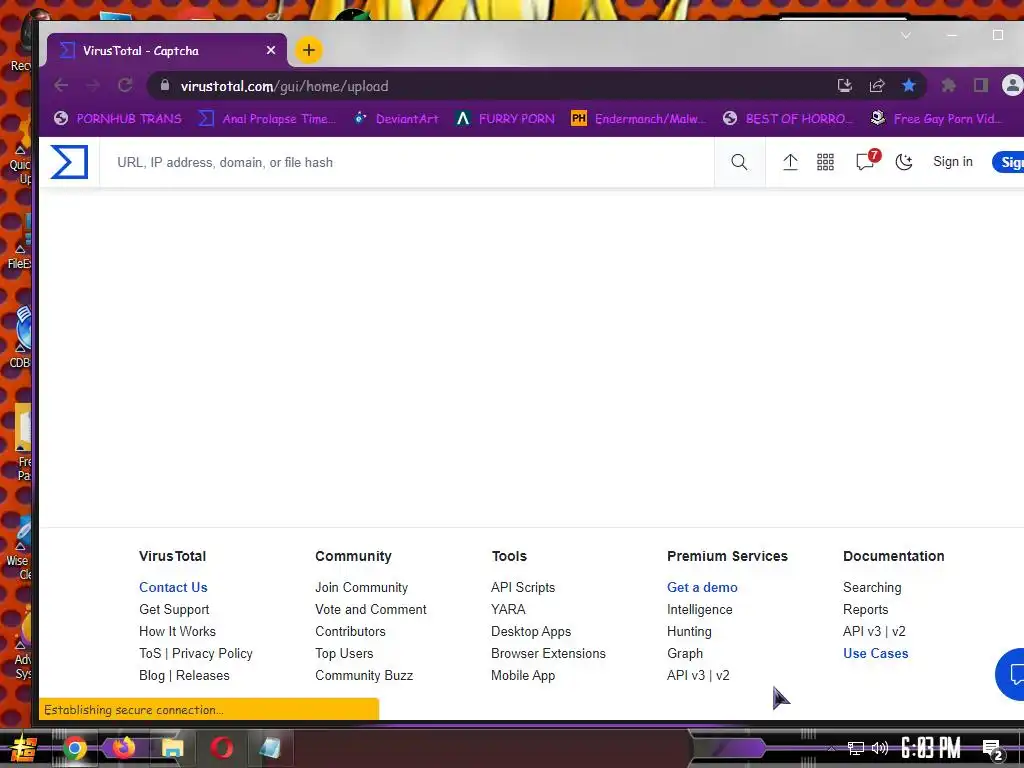Reload the page with refresh icon

pyautogui.click(x=125, y=86)
